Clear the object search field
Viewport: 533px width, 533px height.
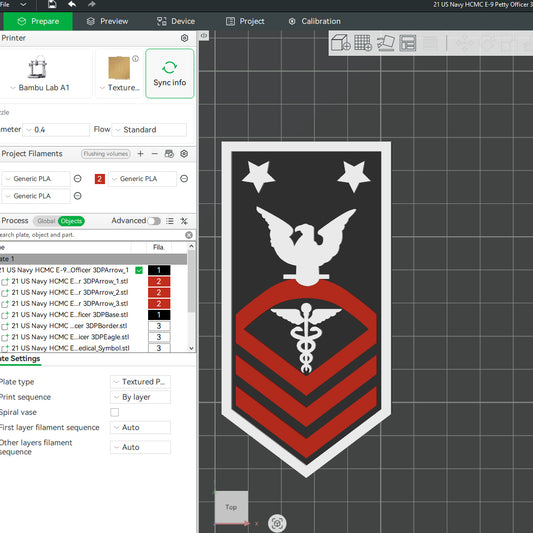(x=189, y=235)
